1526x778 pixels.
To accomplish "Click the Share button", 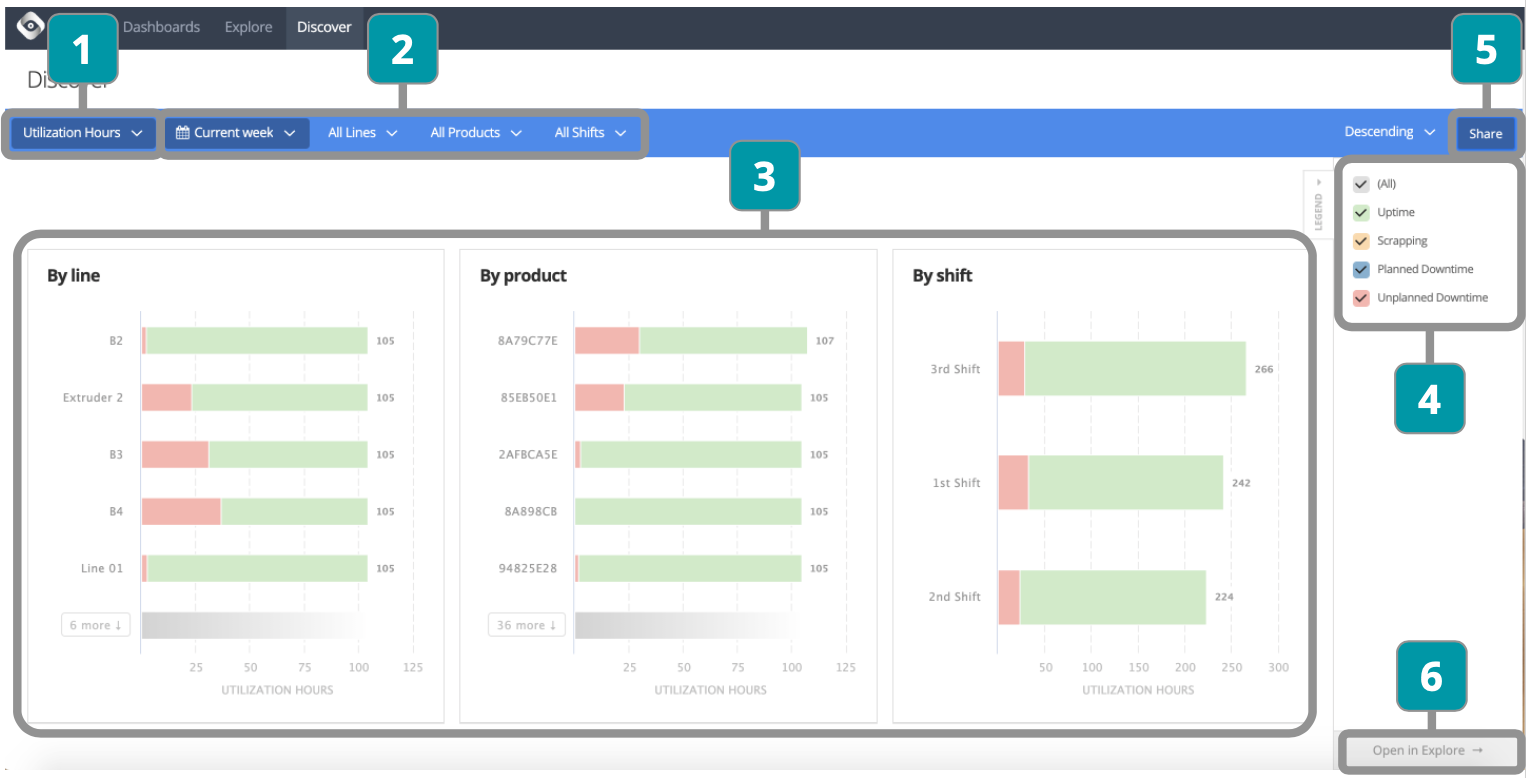I will pos(1485,134).
